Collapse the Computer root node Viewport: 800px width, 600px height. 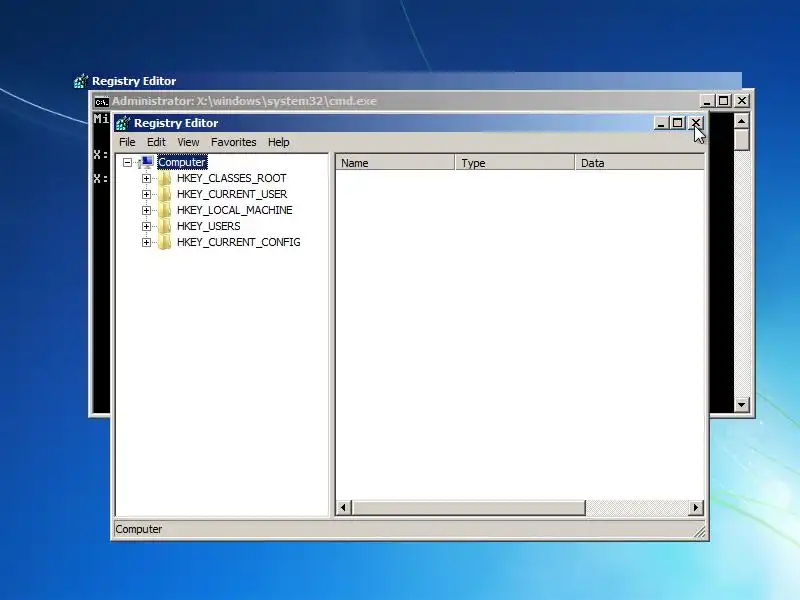tap(128, 162)
